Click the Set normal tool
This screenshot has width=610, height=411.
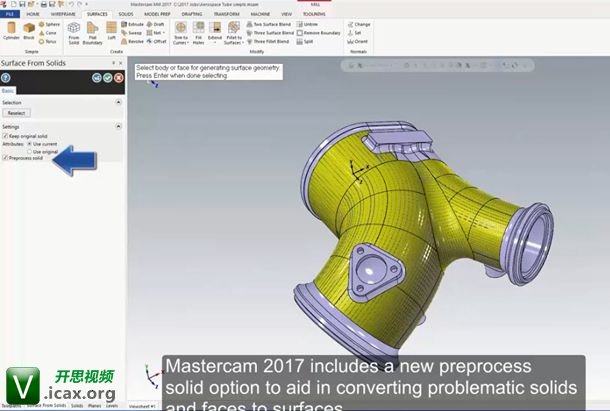click(354, 33)
